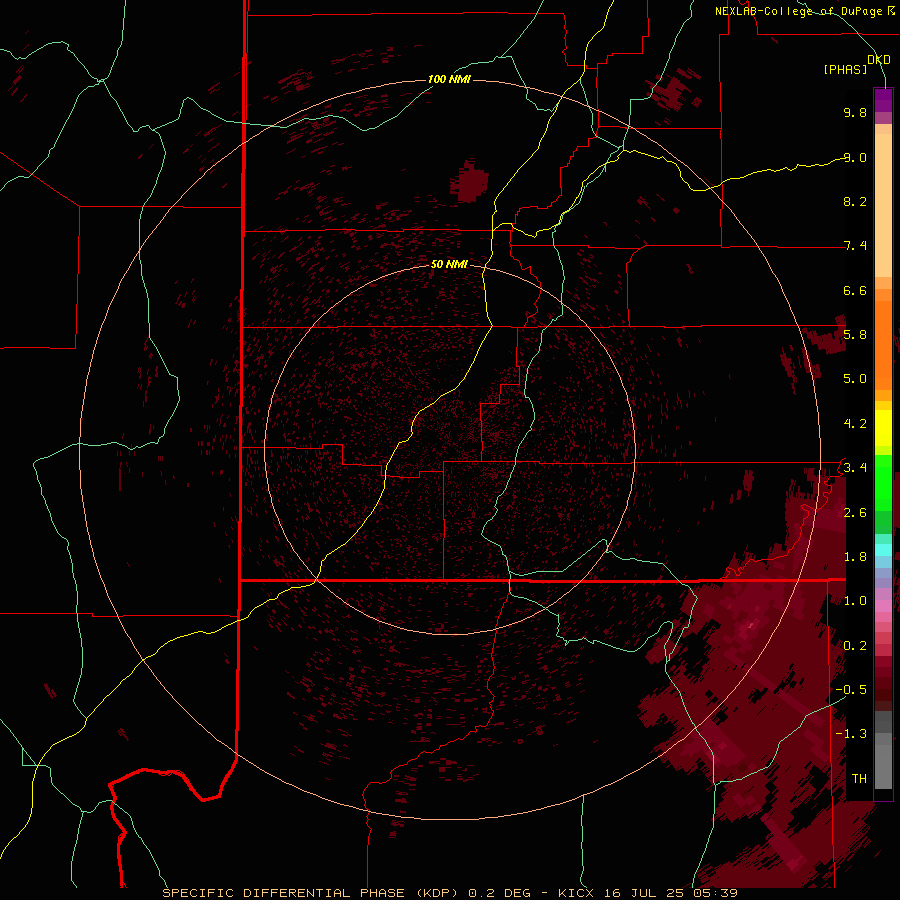Click the 0.2 scale value
The image size is (900, 900).
point(855,646)
